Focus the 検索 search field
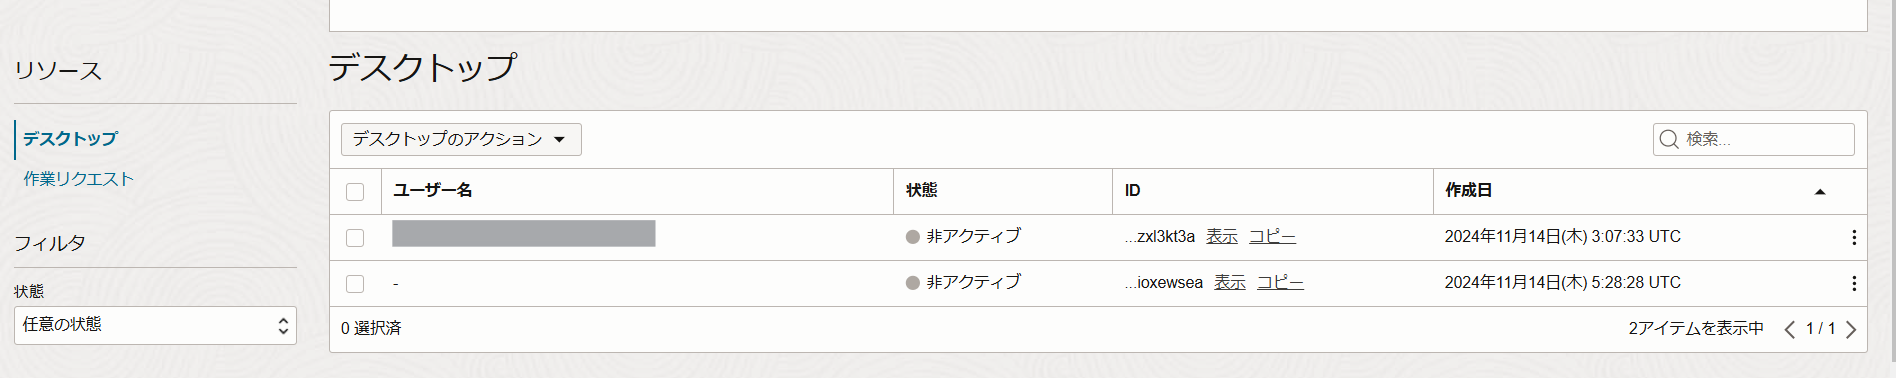 1753,139
